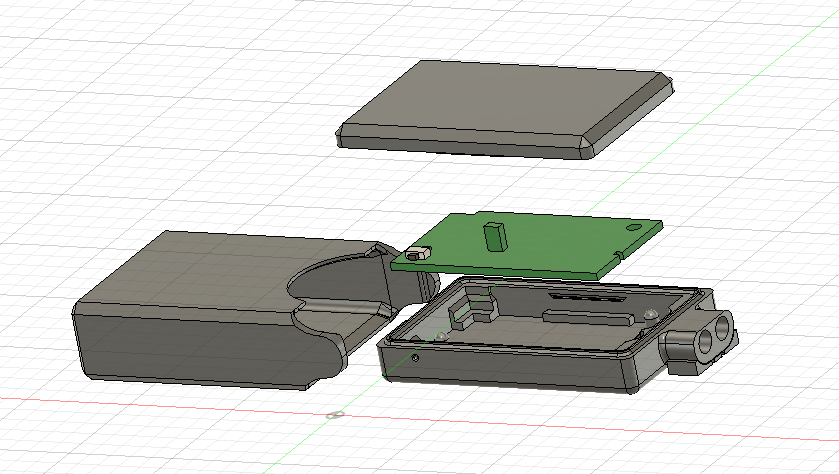The height and width of the screenshot is (474, 839).
Task: Select the small beige switch on PCB corner
Action: pyautogui.click(x=418, y=256)
